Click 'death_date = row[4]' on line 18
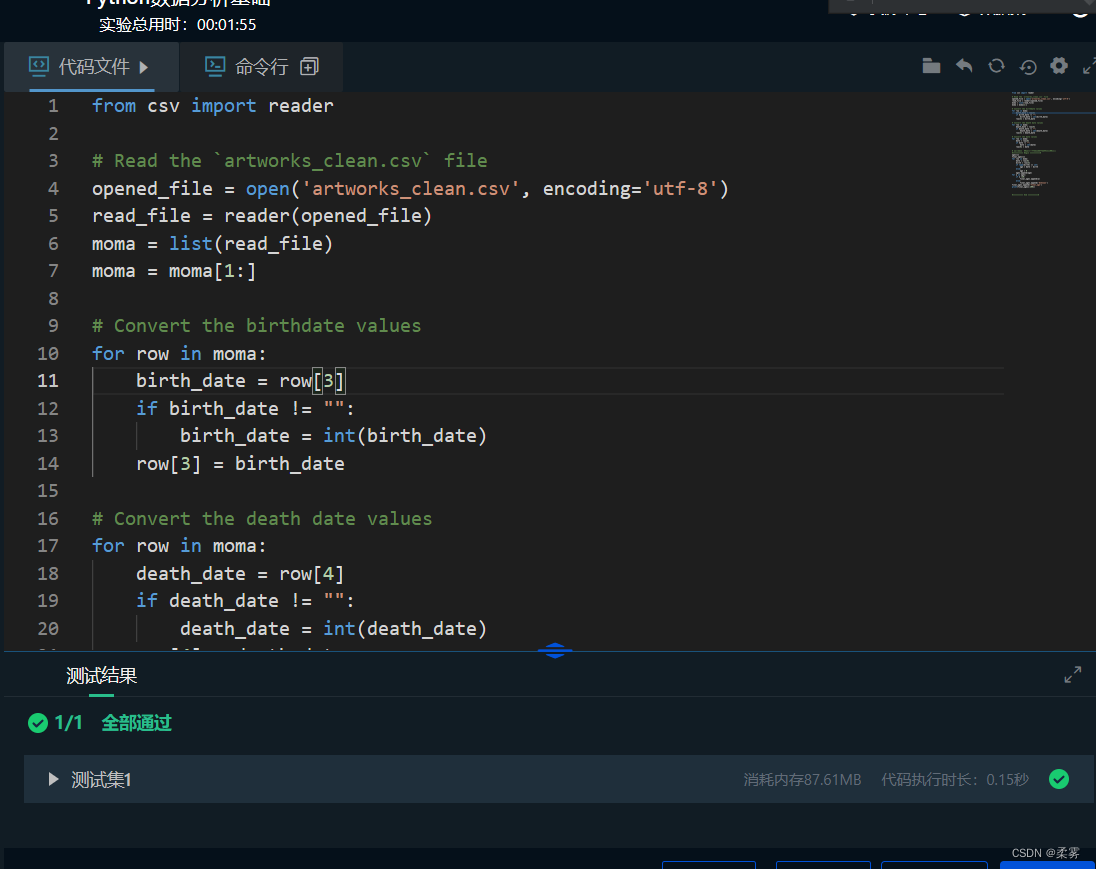Screen dimensions: 1096x869 (x=240, y=574)
